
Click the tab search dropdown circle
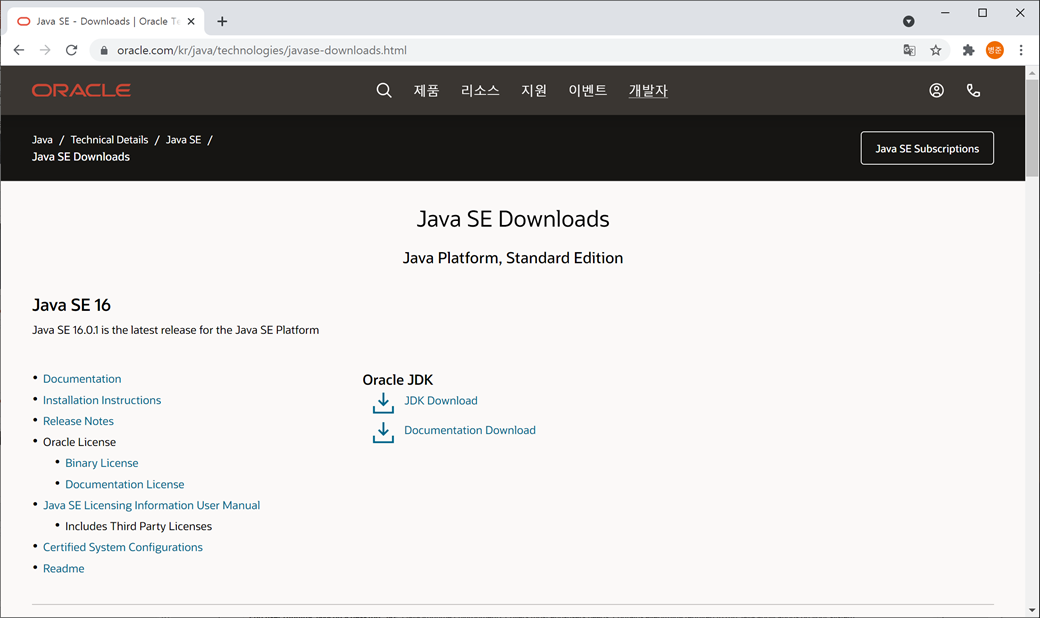pyautogui.click(x=909, y=21)
